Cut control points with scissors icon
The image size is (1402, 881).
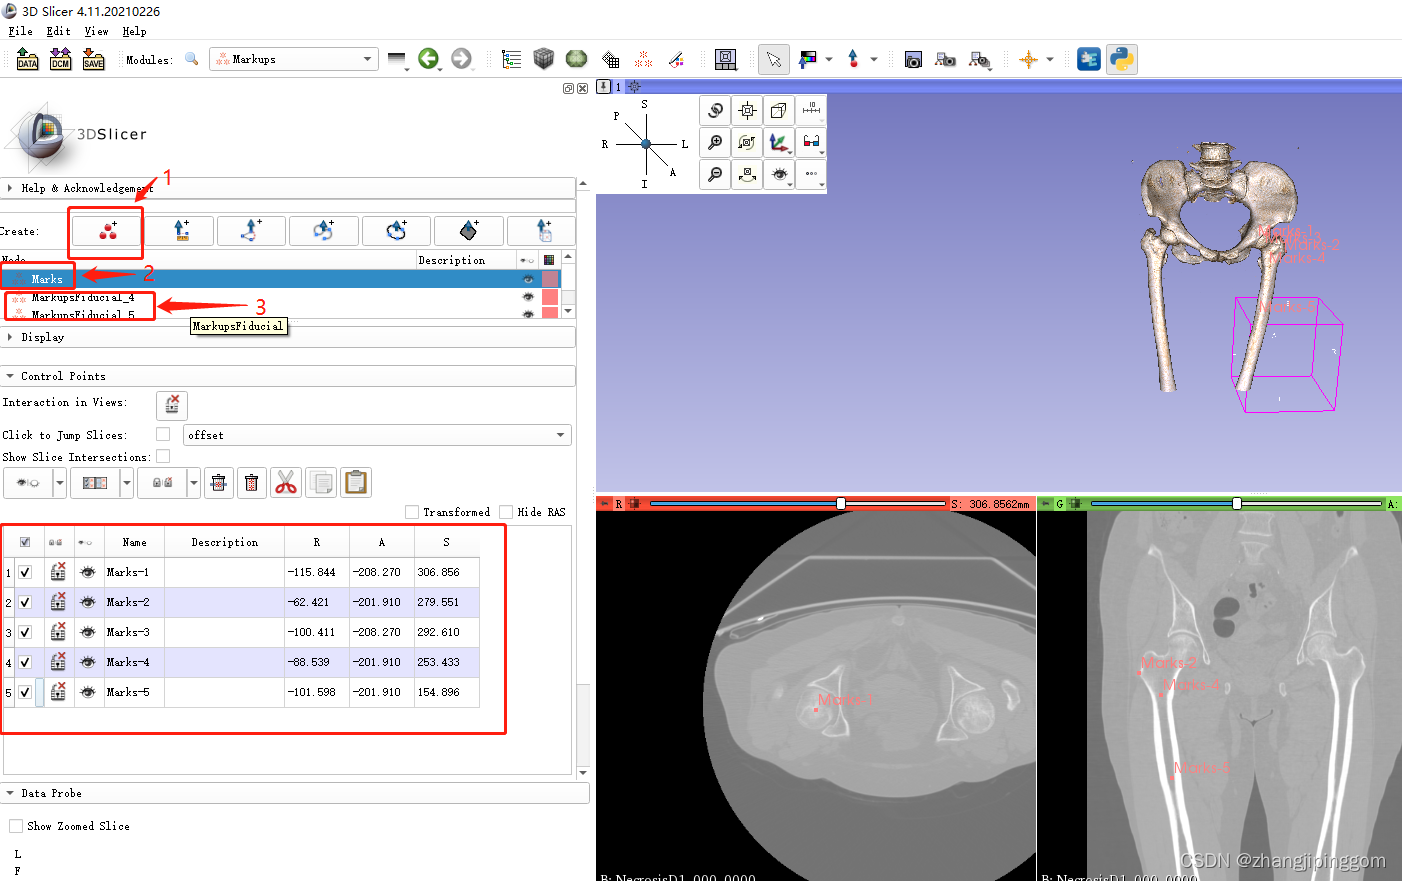(286, 483)
